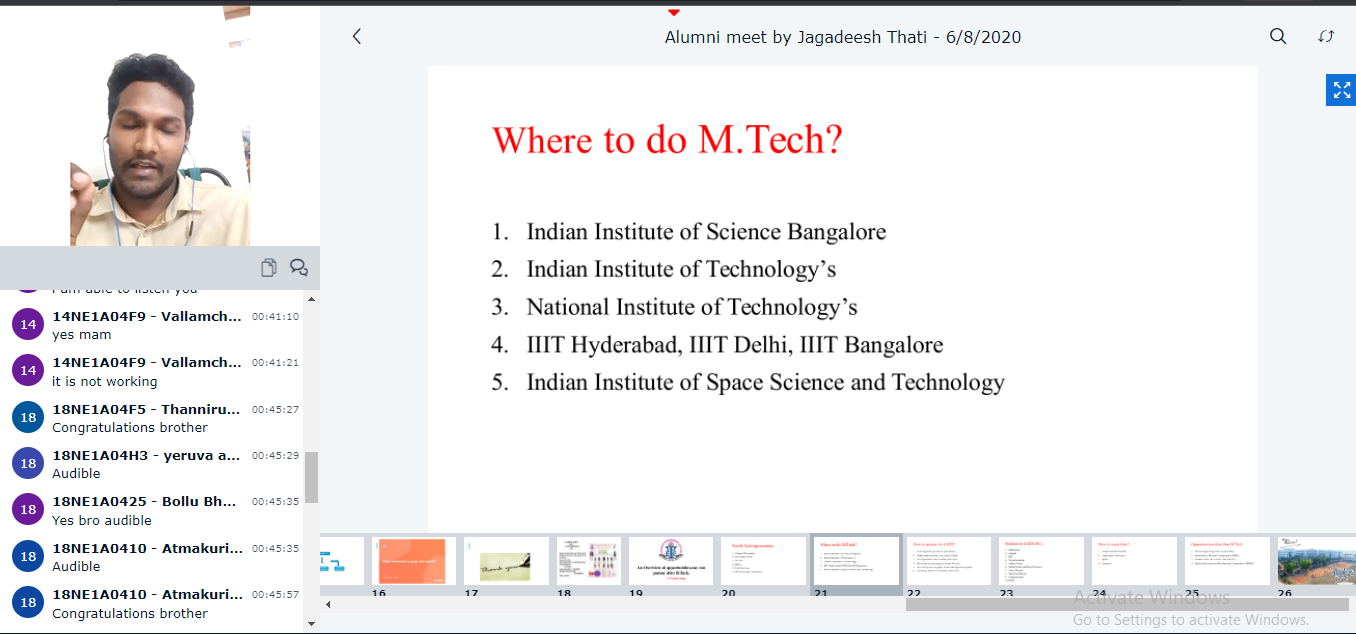Click timestamp 00:41:21
1356x634 pixels.
[275, 363]
